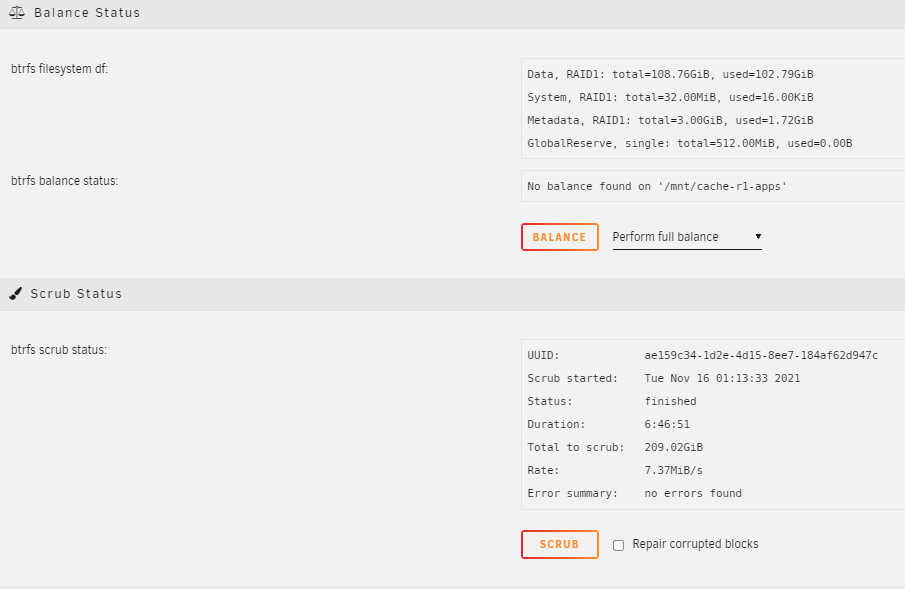This screenshot has height=589, width=905.
Task: Start a scrub with SCRUB button
Action: click(x=559, y=545)
